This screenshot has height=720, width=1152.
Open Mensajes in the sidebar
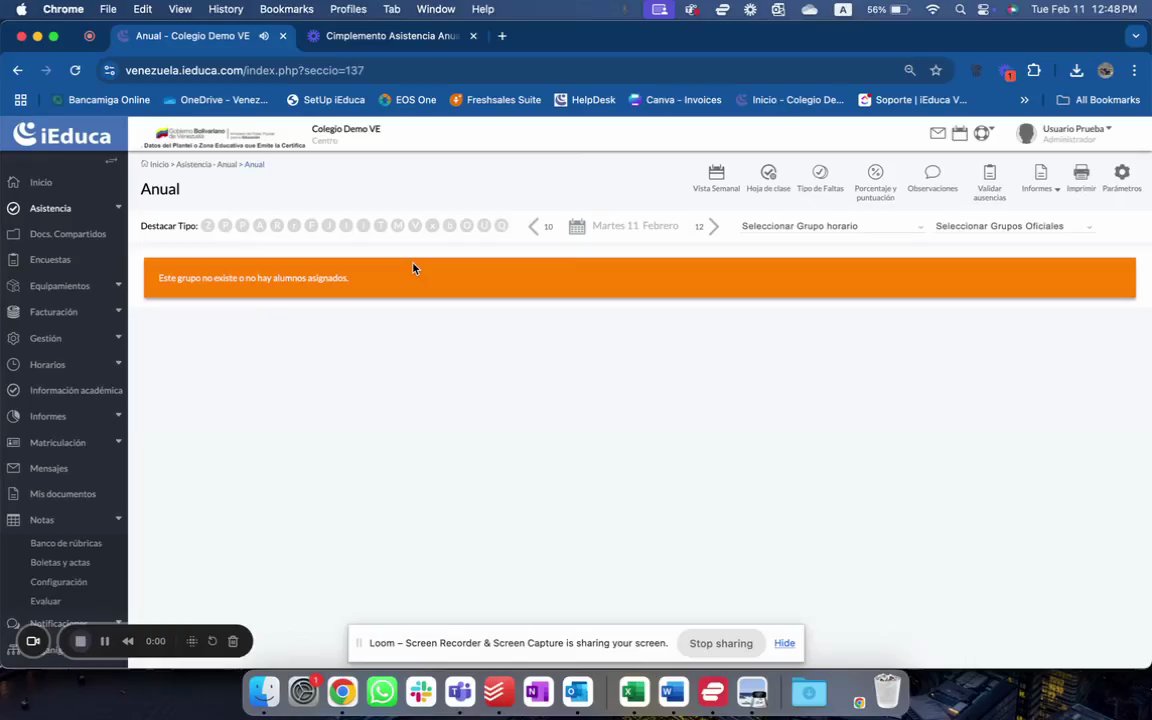coord(48,469)
